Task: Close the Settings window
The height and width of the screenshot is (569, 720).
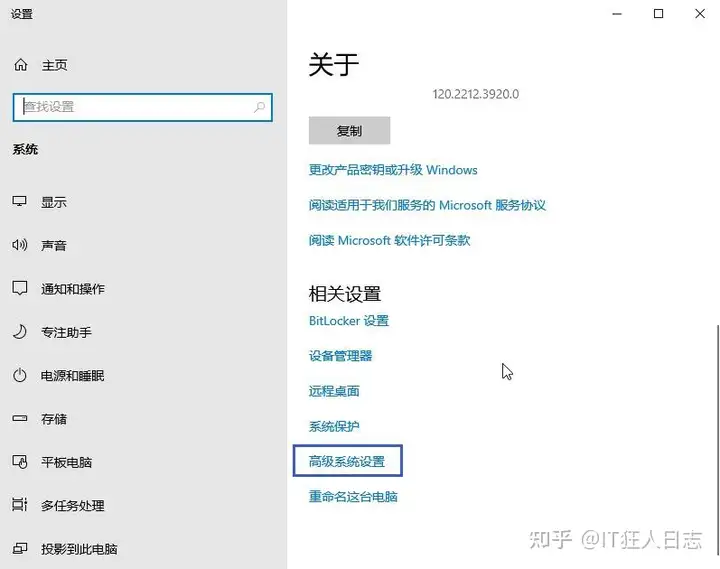Action: click(700, 14)
